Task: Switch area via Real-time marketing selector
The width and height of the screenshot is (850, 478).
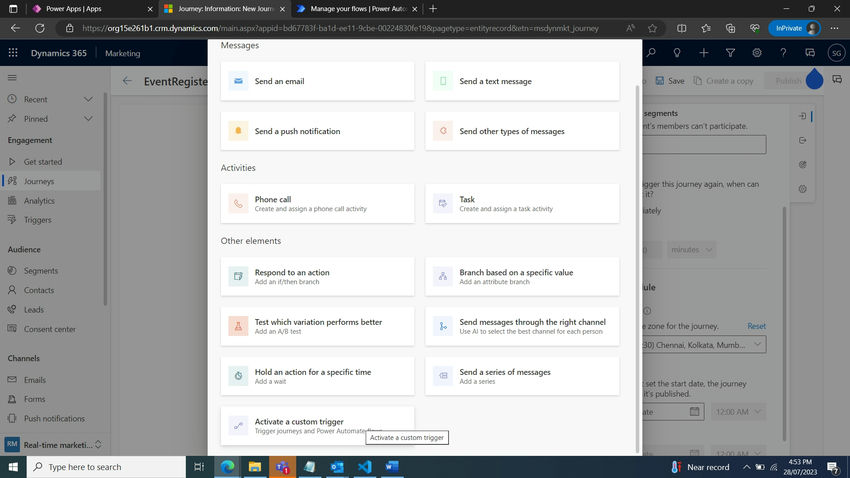Action: pos(53,444)
